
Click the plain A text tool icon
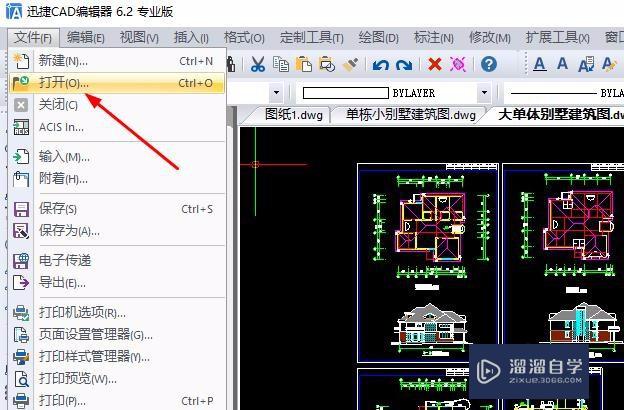pyautogui.click(x=562, y=63)
